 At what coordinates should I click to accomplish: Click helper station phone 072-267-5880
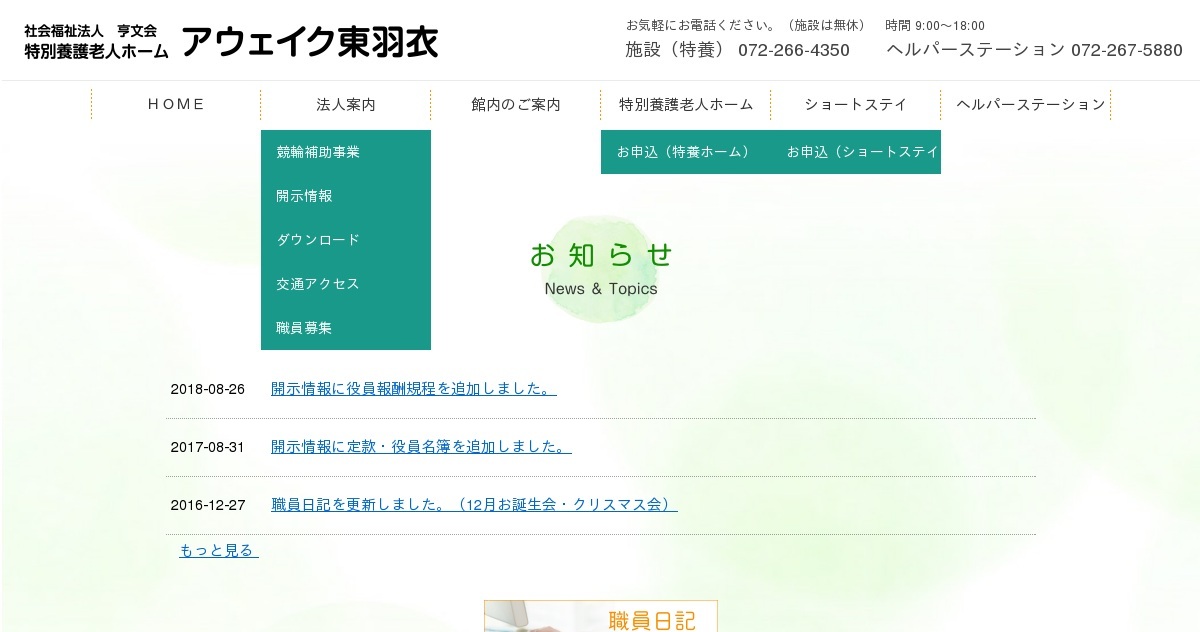point(1127,50)
